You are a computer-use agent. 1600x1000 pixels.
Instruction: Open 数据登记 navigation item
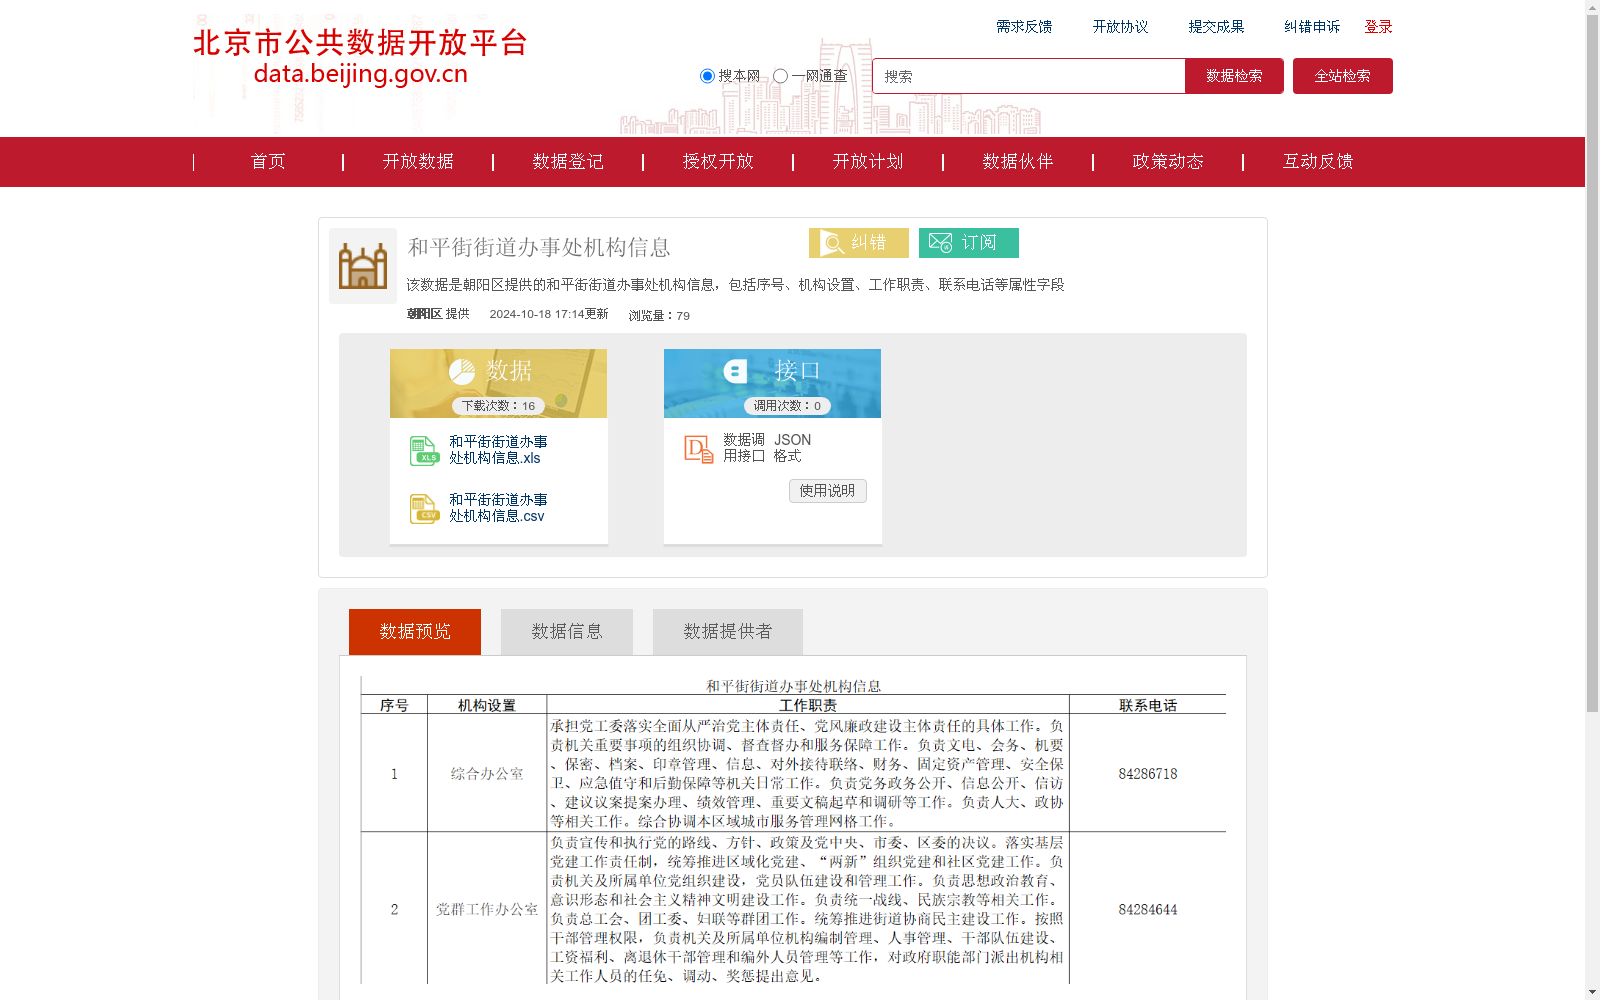(568, 162)
